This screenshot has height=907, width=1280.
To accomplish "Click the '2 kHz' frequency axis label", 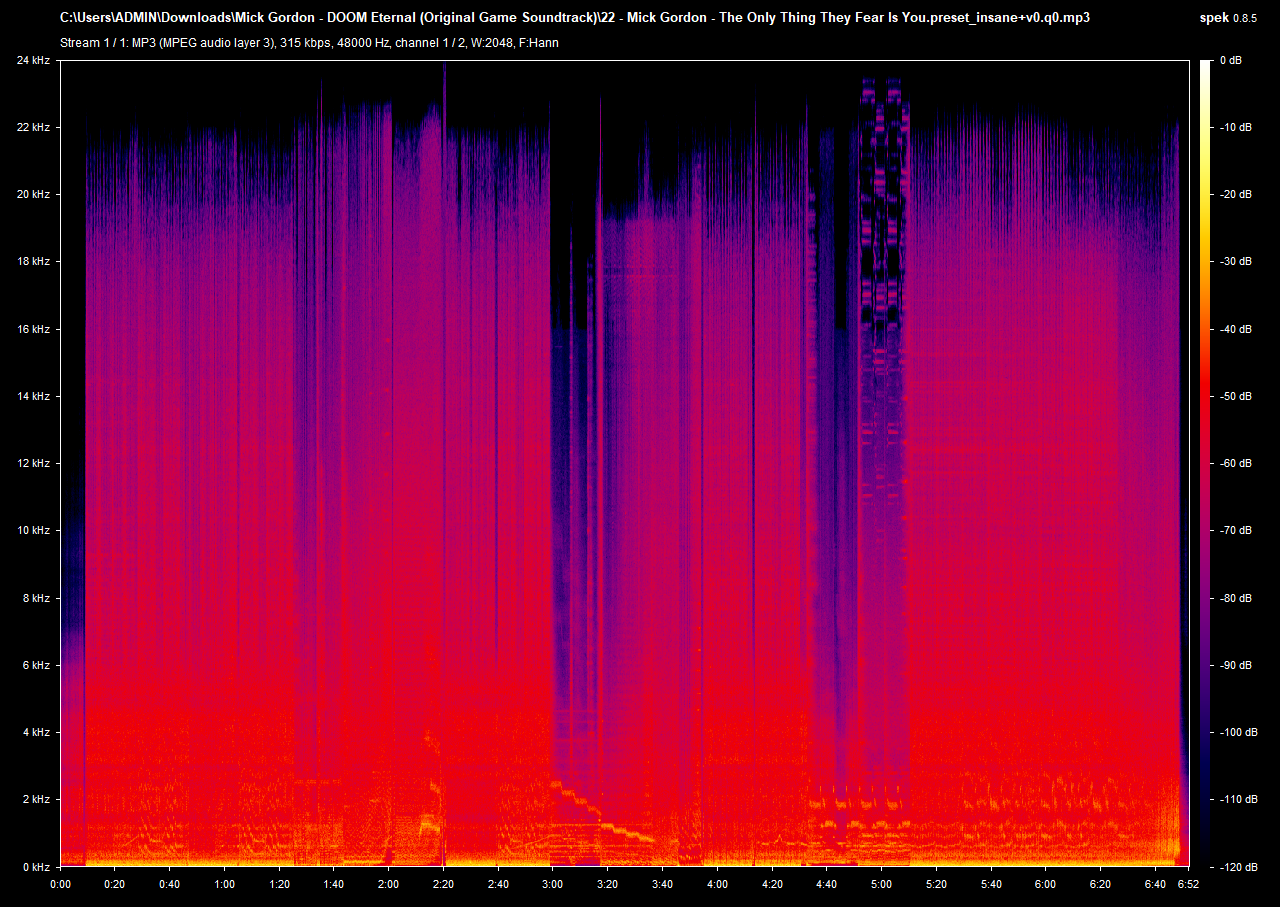I will click(36, 800).
